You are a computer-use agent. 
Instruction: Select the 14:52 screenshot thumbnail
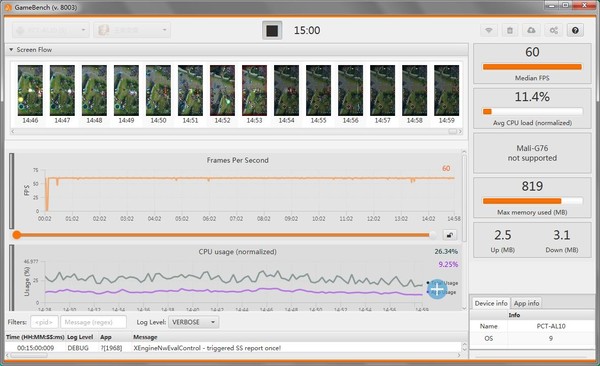click(x=222, y=91)
